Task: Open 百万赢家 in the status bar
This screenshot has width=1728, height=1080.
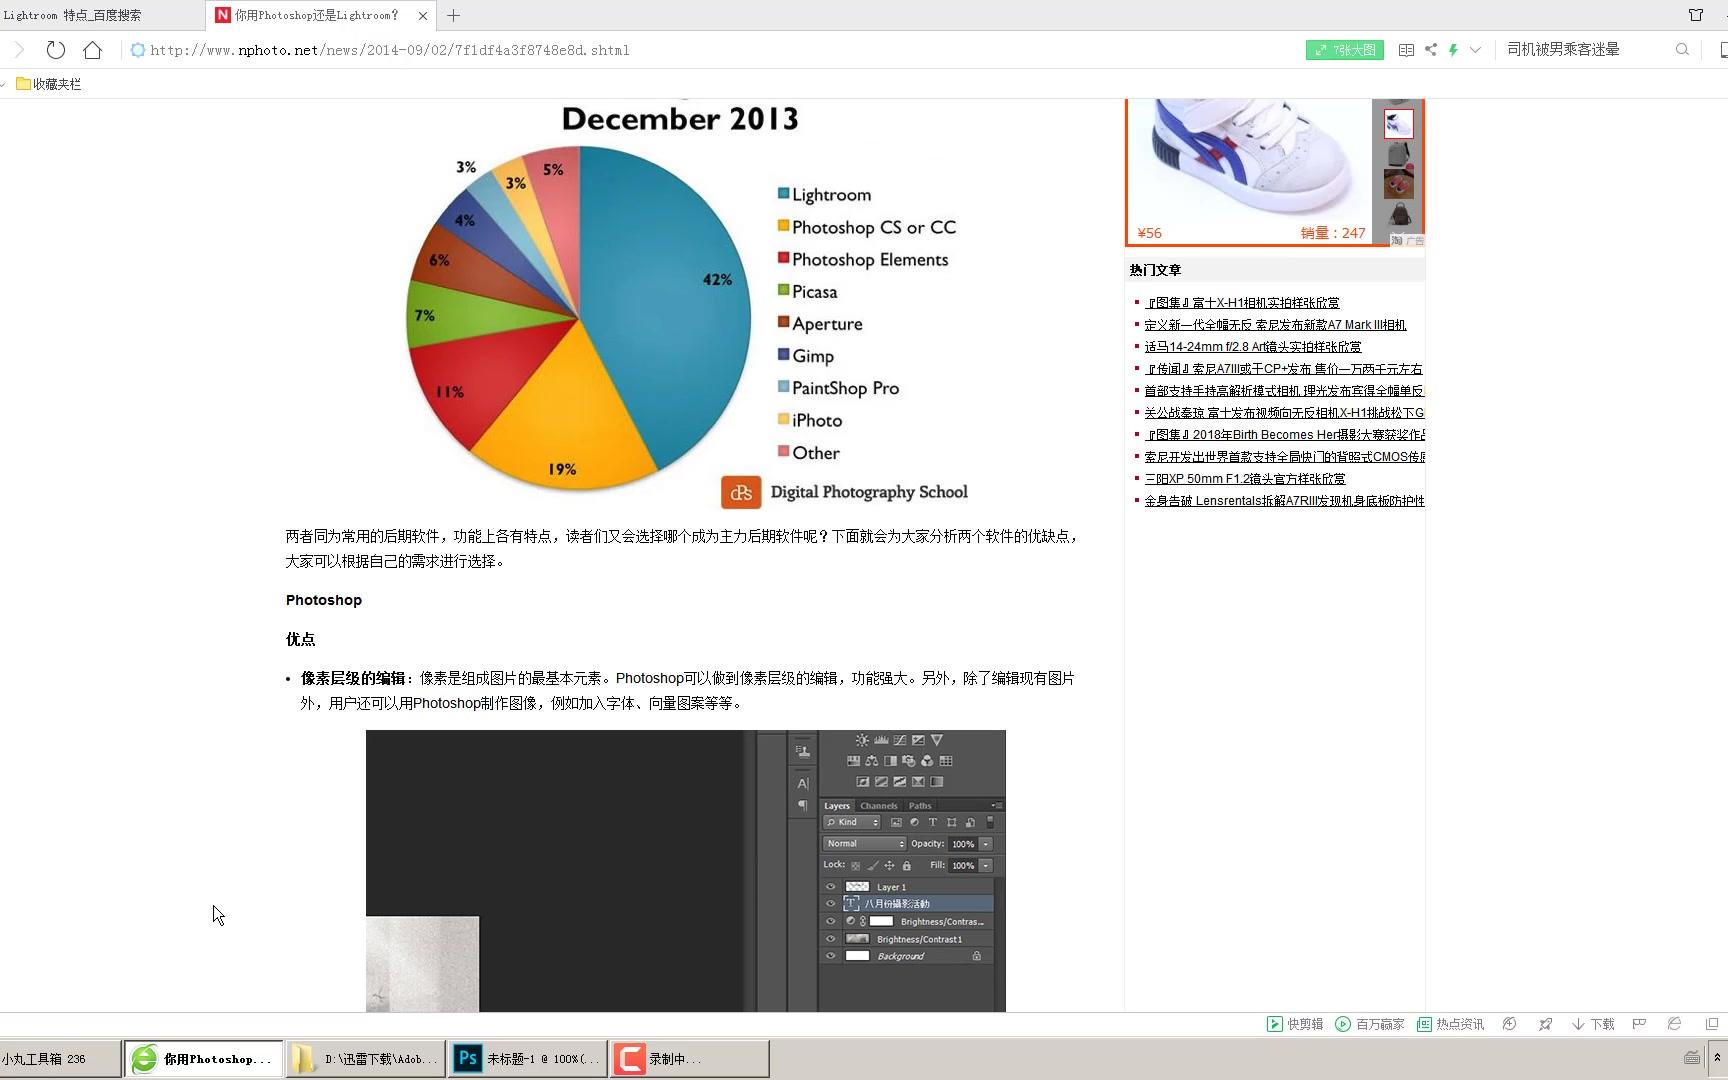Action: coord(1370,1024)
